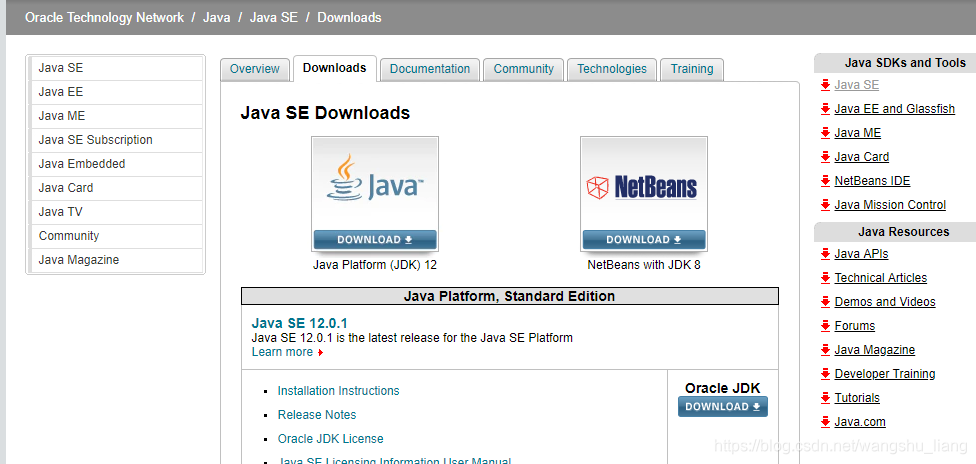Open Developer Training link text
976x464 pixels.
pos(885,374)
